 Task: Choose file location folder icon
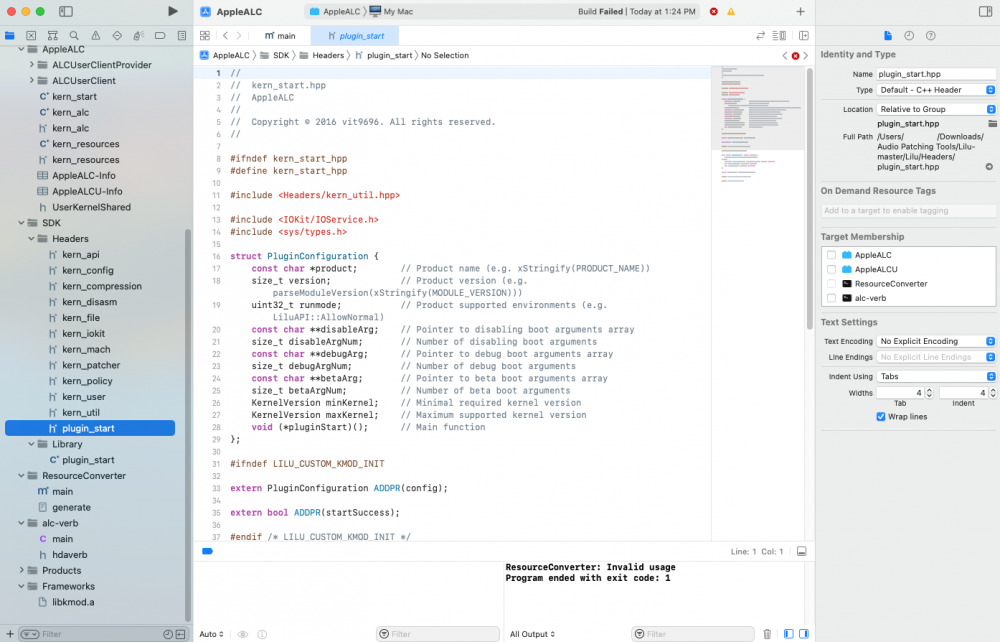992,124
